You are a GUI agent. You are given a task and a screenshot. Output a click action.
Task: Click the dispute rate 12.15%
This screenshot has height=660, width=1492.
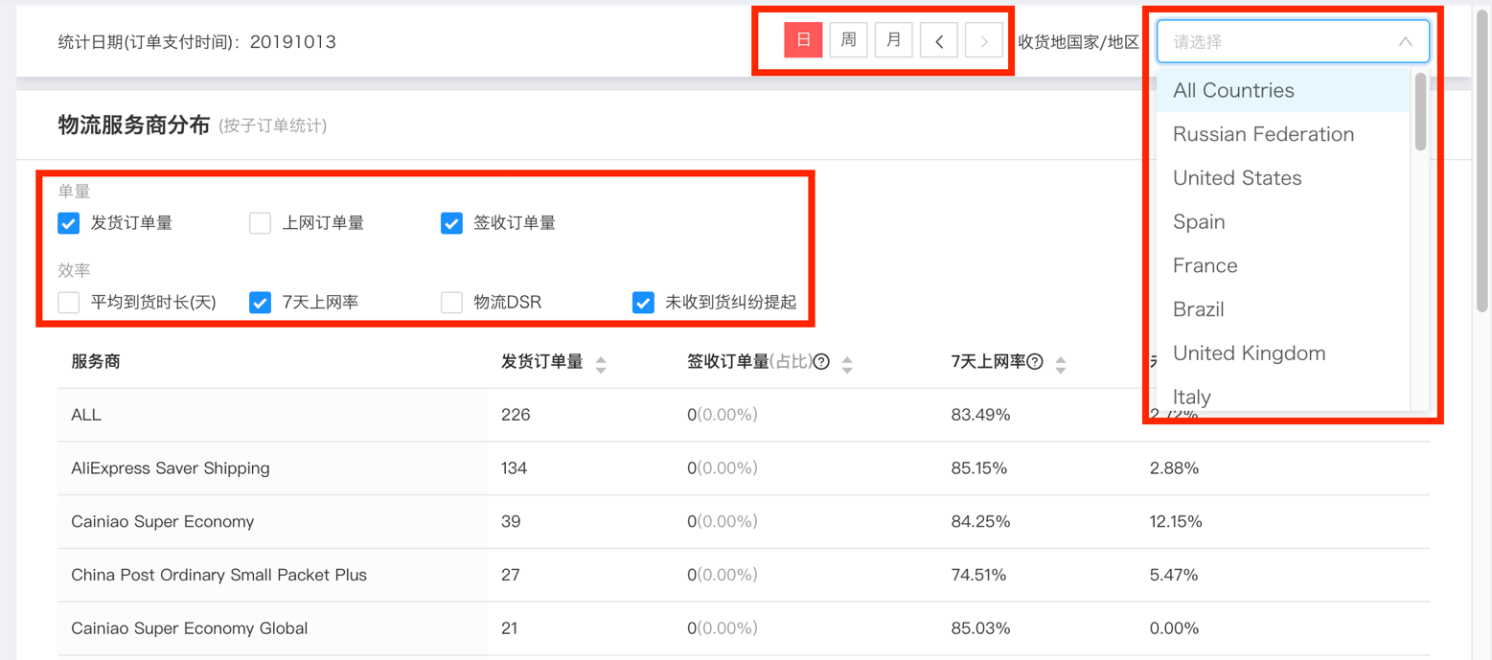click(1176, 522)
